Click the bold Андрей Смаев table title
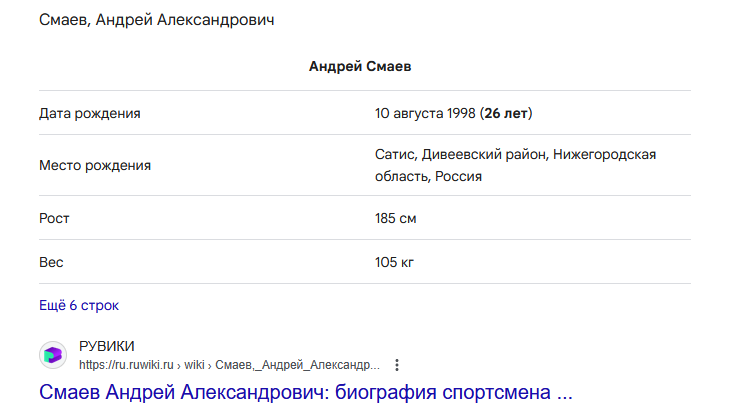734x420 pixels. click(360, 66)
